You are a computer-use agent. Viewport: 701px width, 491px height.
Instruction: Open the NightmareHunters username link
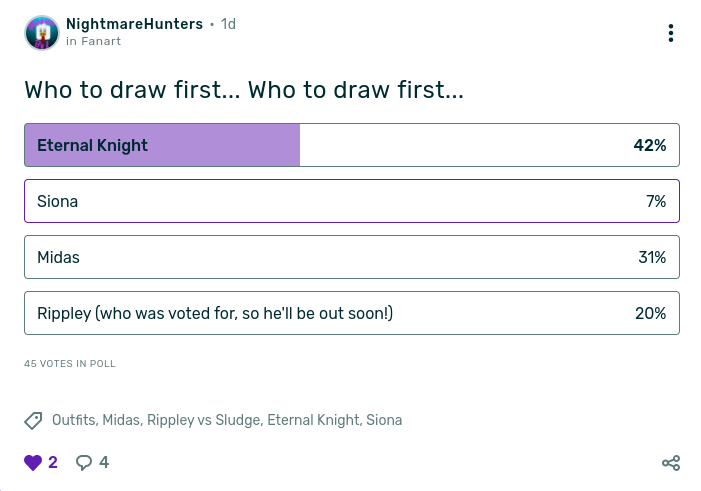134,23
